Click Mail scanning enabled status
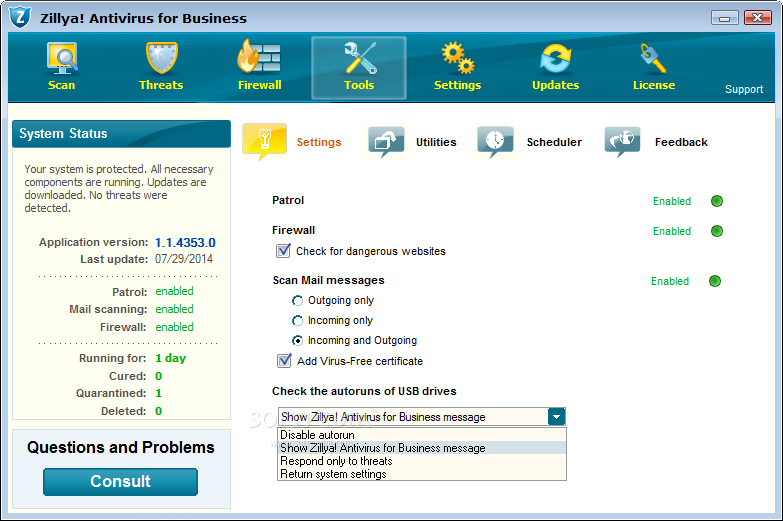Viewport: 783px width, 521px height. tap(174, 309)
